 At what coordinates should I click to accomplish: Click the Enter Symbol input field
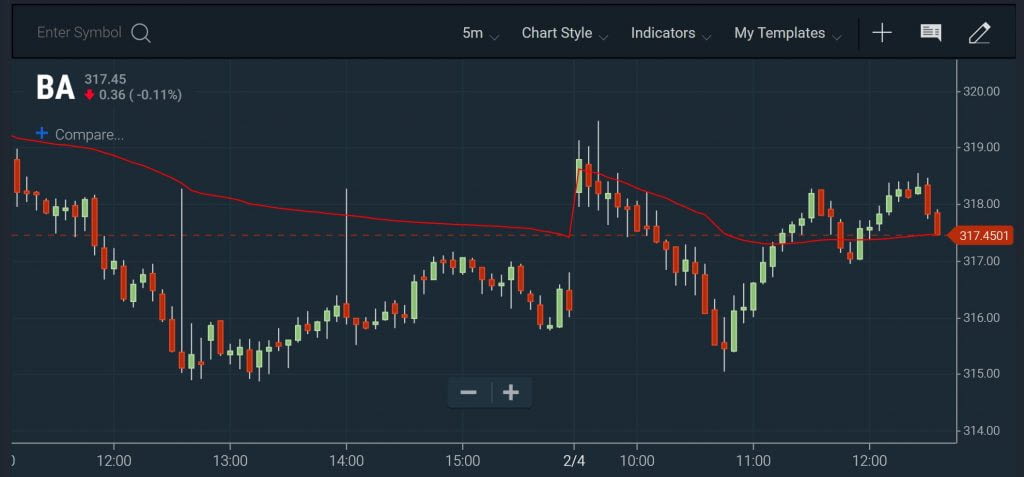point(79,33)
